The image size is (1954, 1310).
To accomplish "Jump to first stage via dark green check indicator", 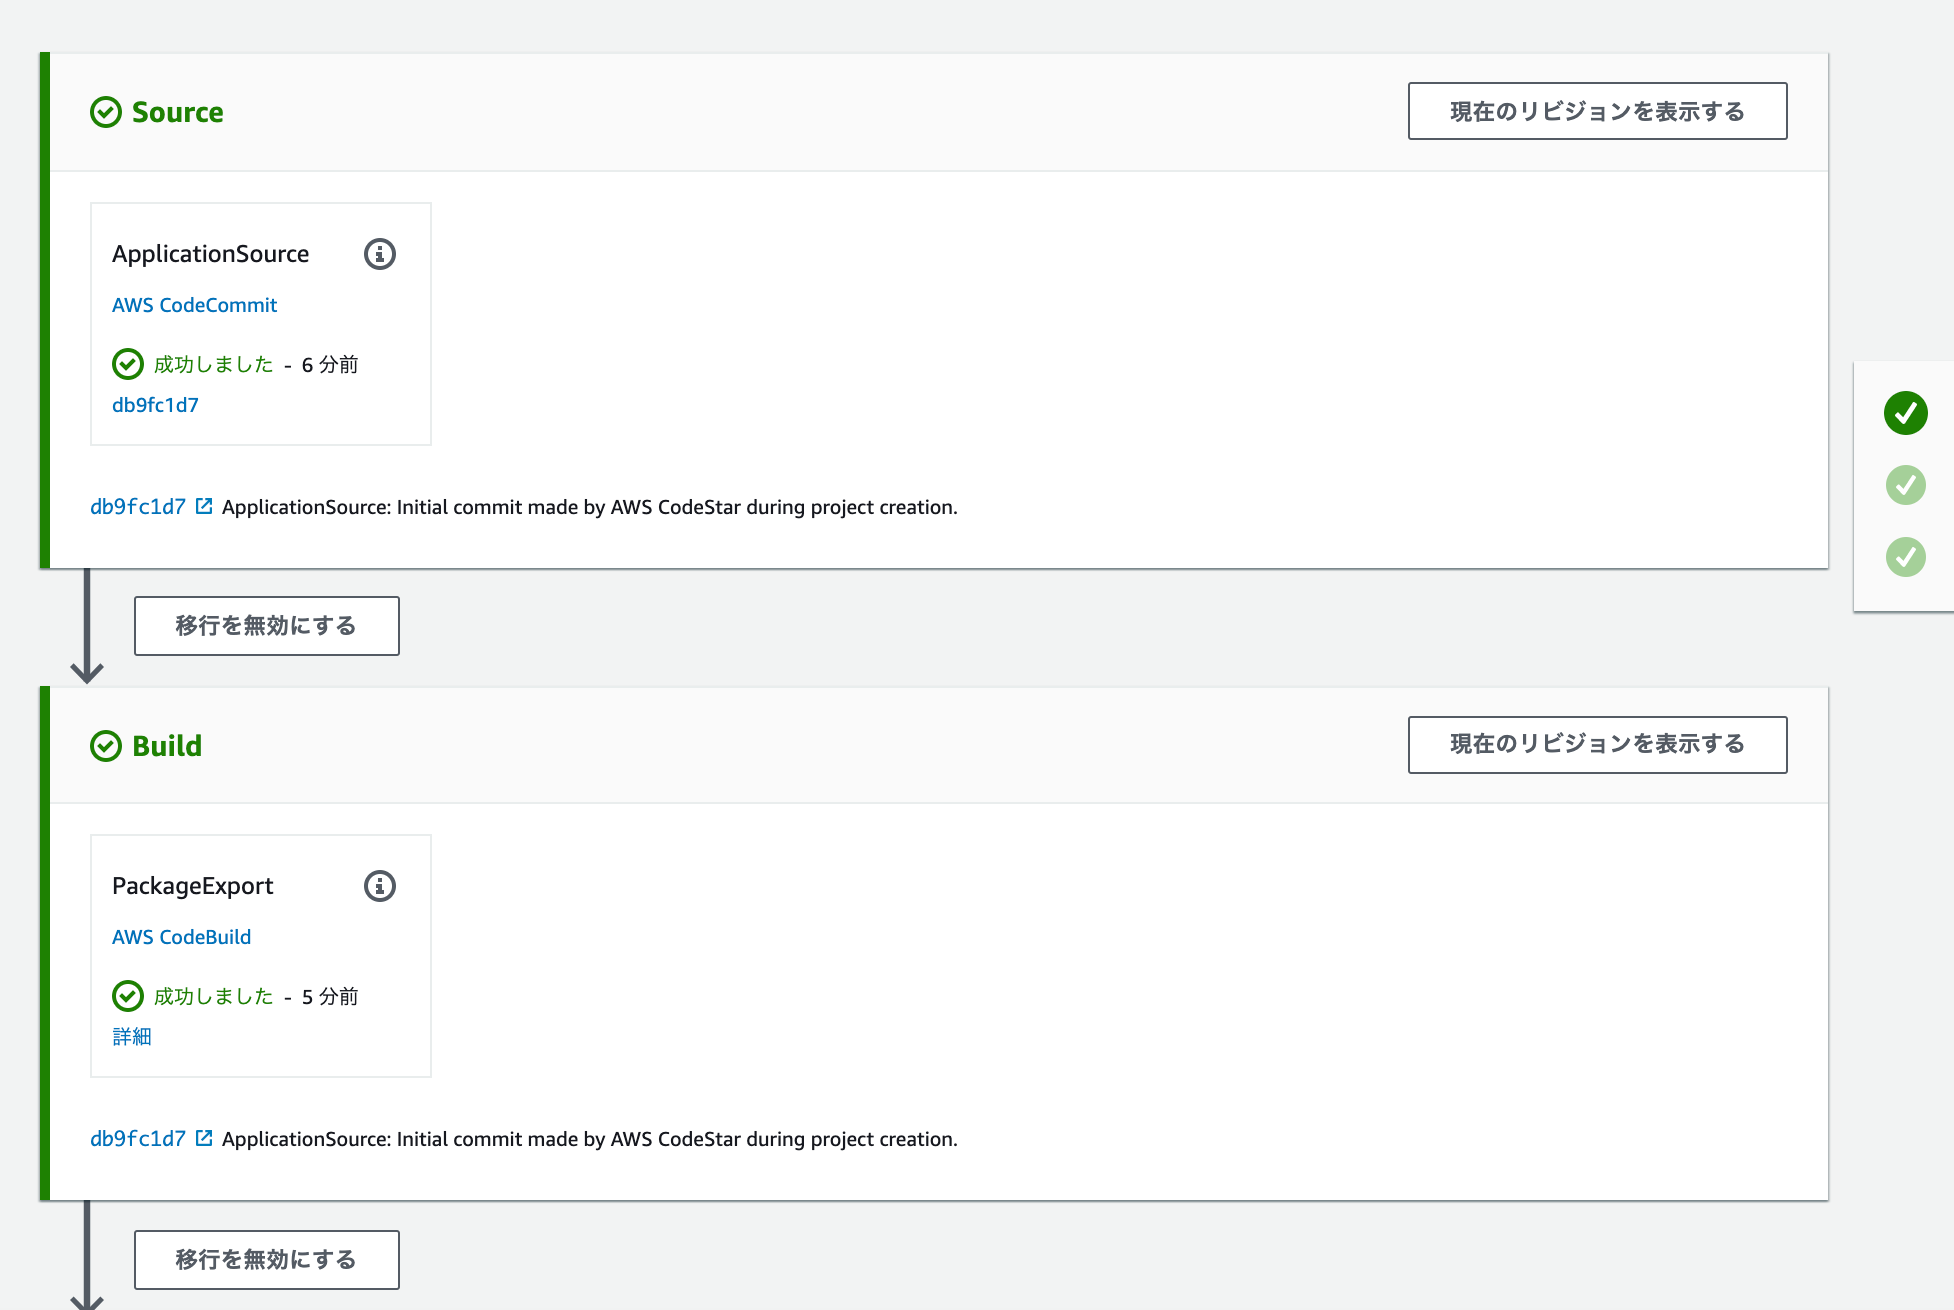I will (1906, 413).
